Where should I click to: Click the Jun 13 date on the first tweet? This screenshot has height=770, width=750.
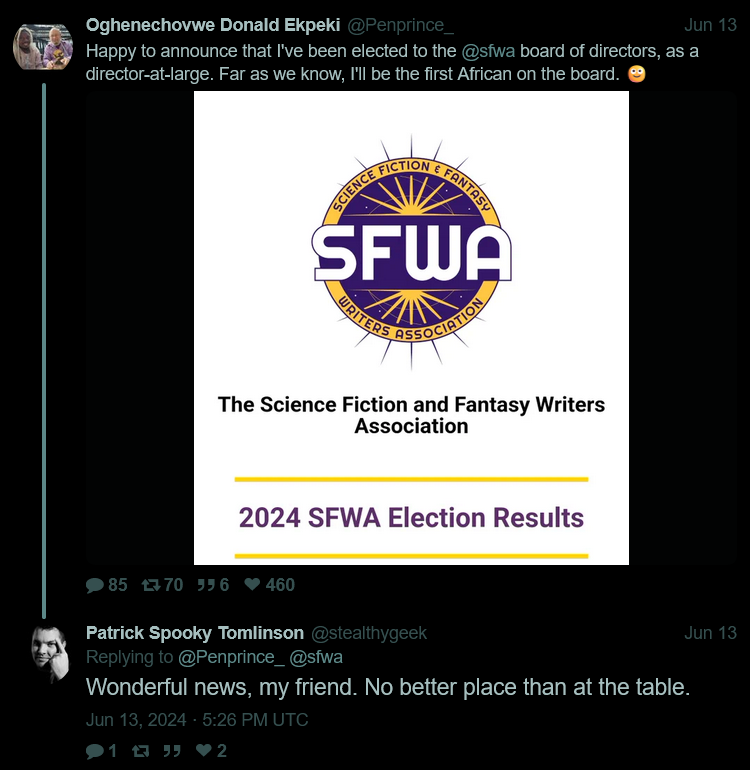(x=710, y=25)
